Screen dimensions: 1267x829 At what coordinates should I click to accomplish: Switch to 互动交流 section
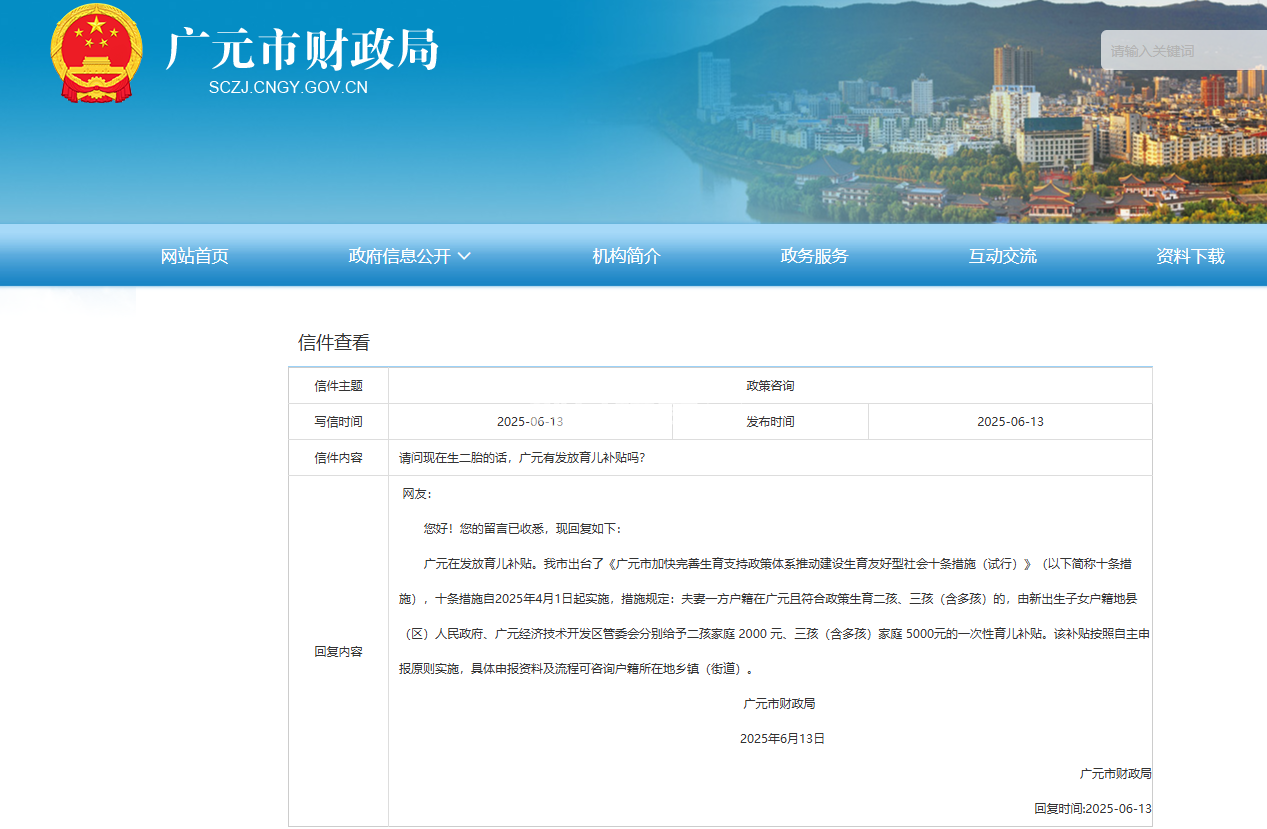[1002, 256]
